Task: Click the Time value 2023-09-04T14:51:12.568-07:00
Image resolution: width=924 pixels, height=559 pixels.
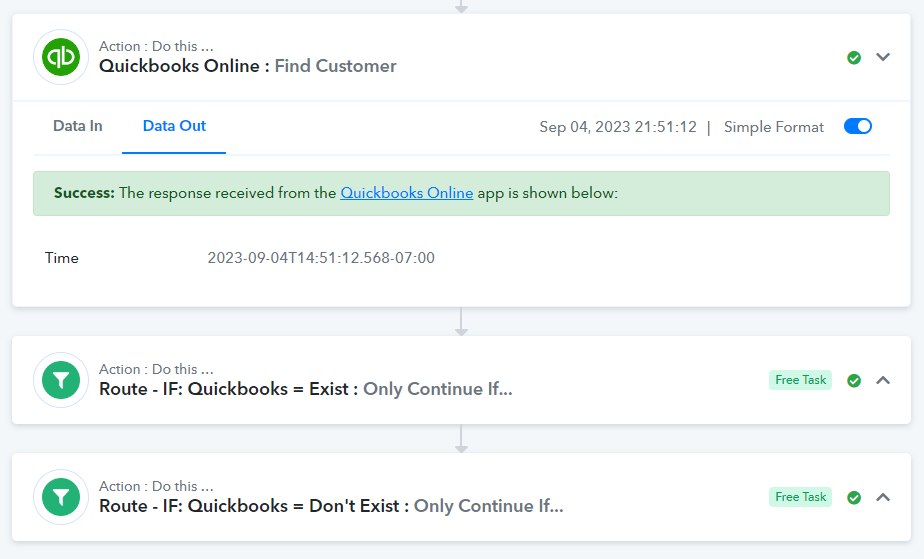Action: coord(321,258)
